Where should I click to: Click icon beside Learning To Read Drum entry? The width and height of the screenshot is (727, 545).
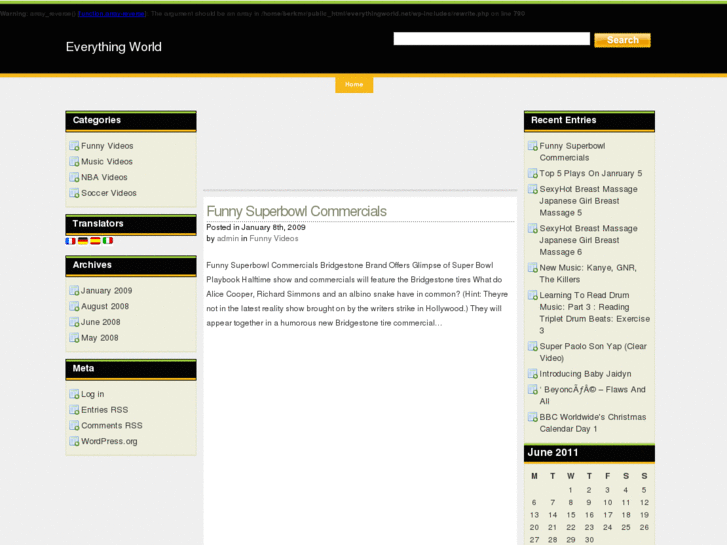point(533,295)
